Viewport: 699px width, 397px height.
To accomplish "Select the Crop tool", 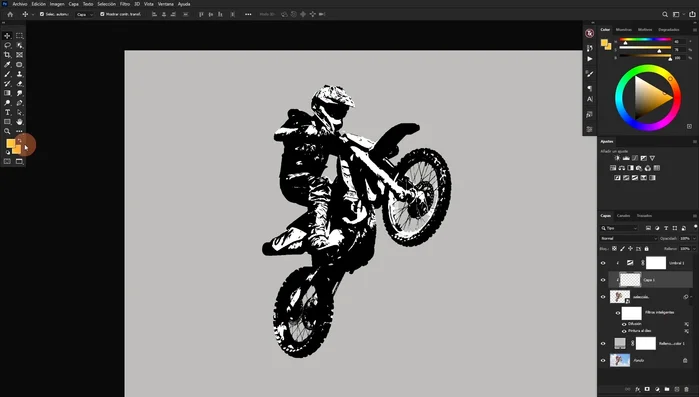I will (x=7, y=55).
